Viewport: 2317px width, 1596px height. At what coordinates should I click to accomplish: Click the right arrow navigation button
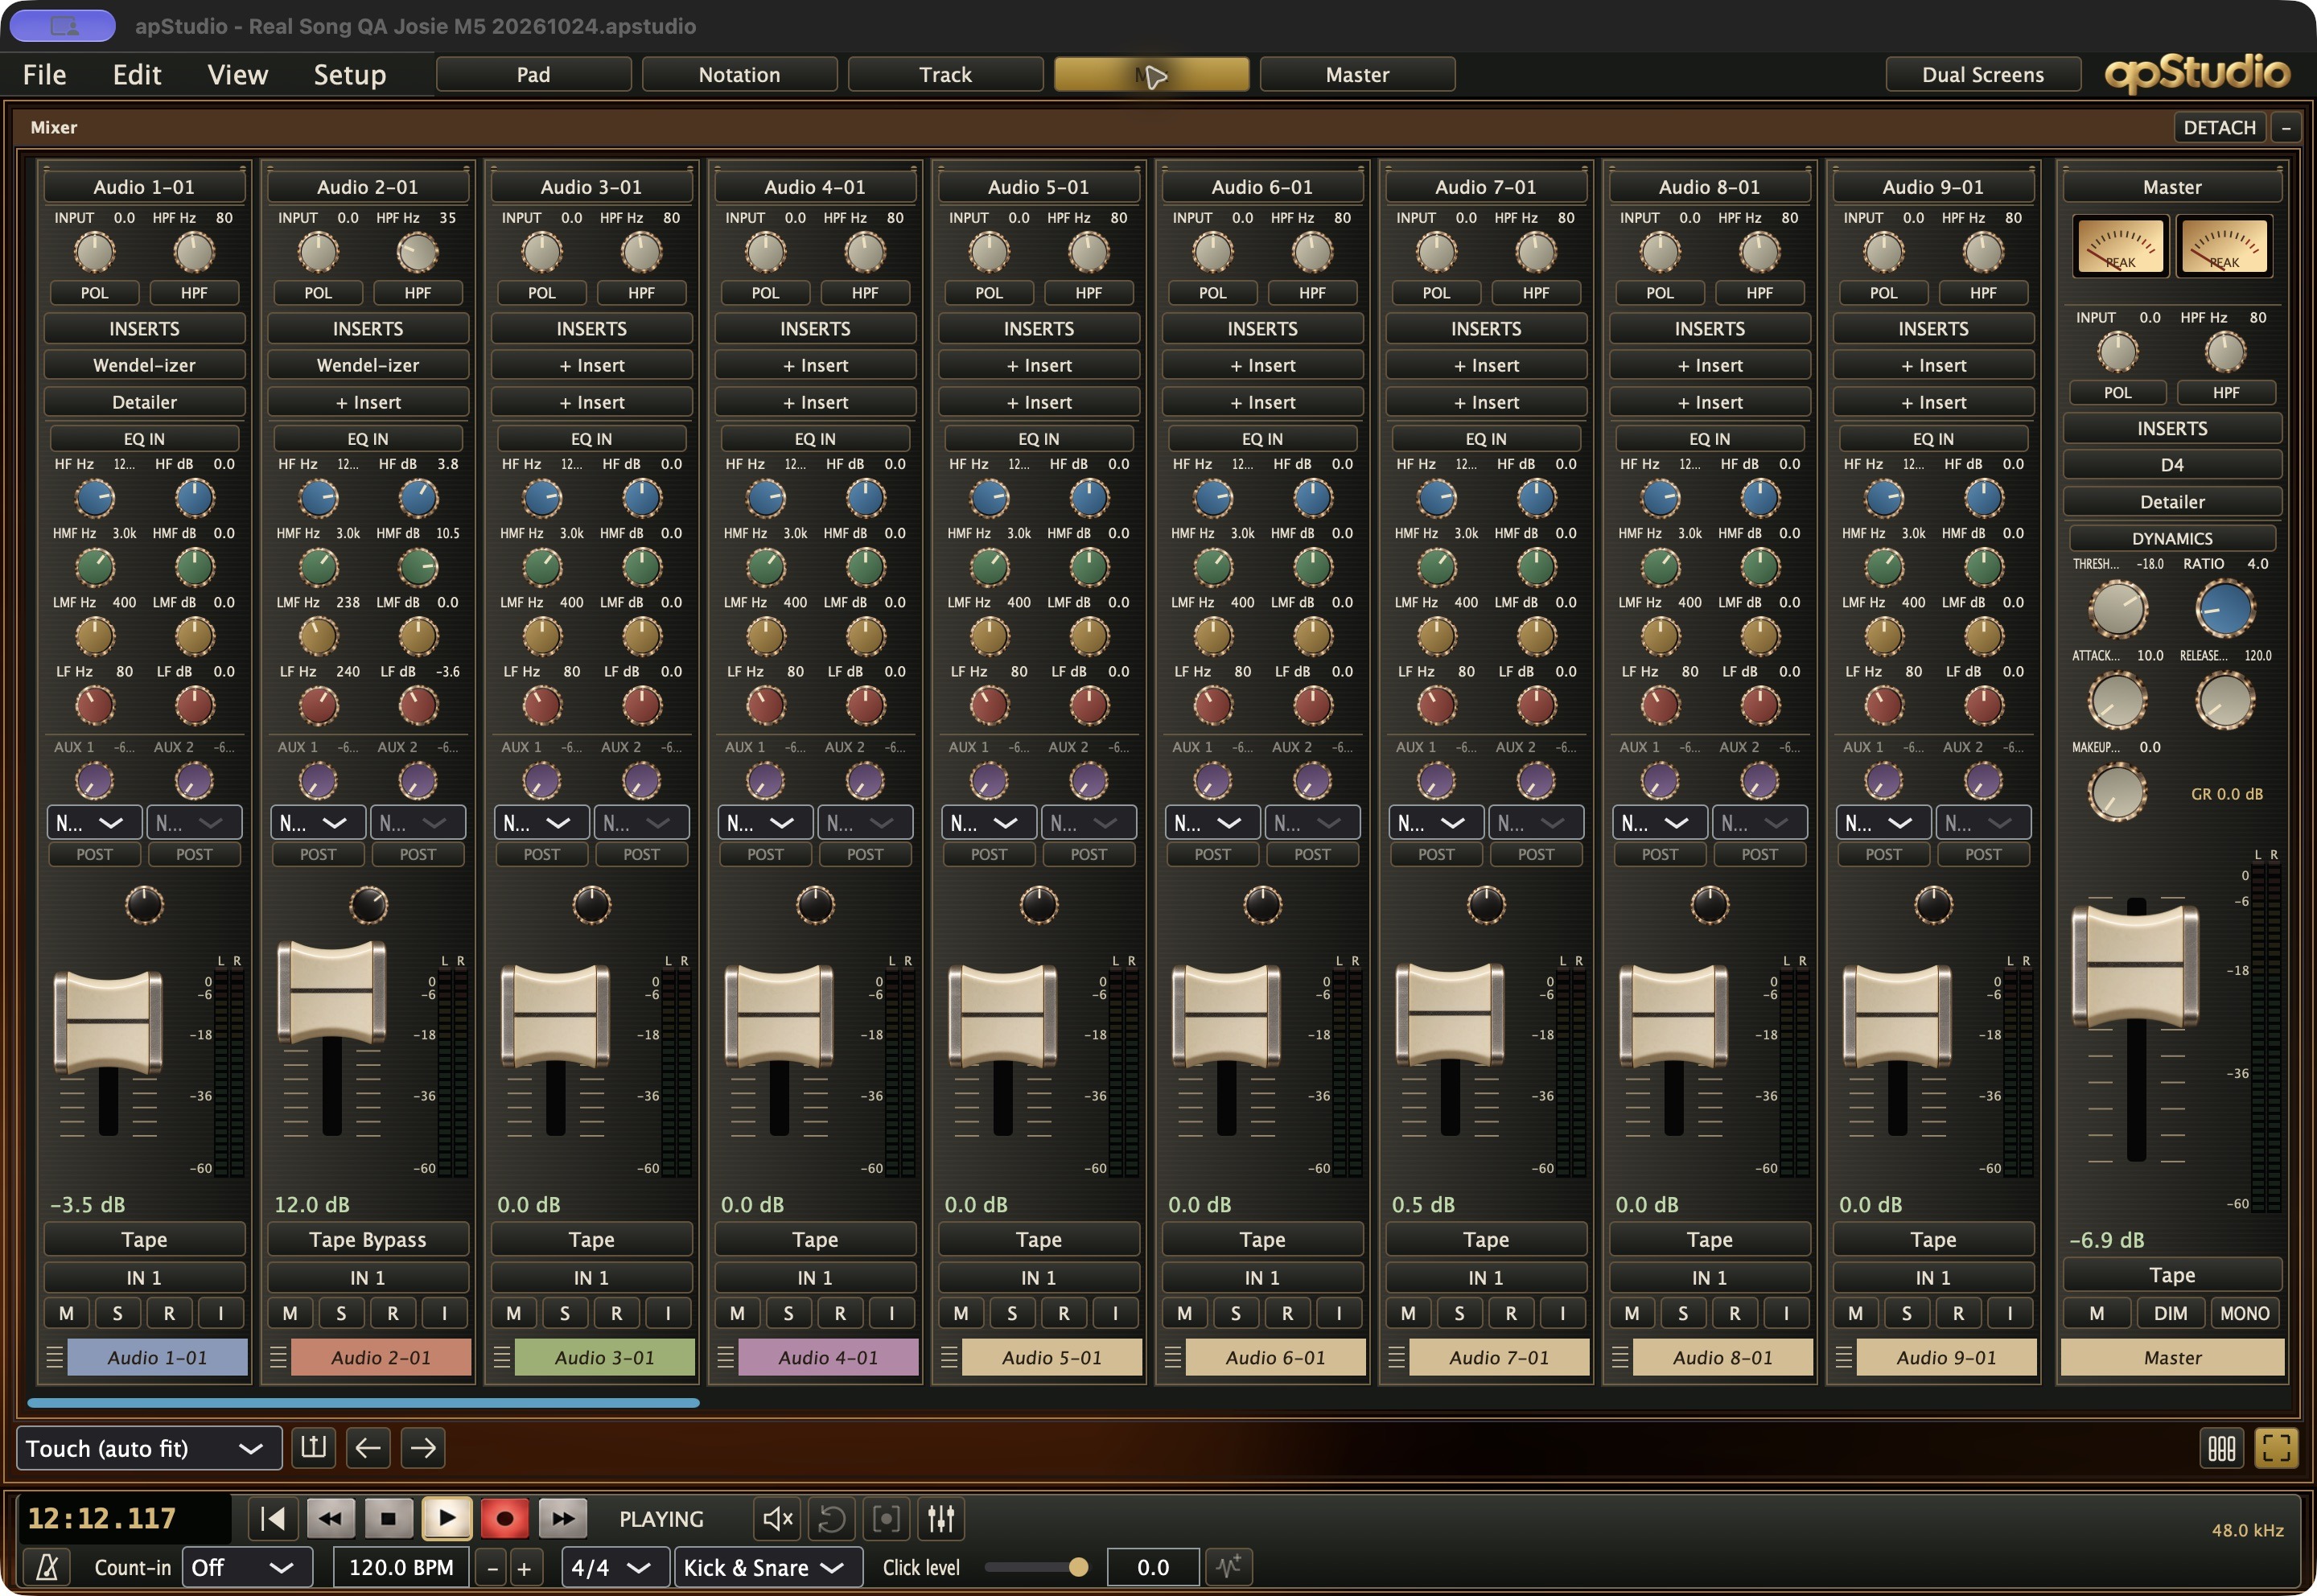tap(423, 1448)
